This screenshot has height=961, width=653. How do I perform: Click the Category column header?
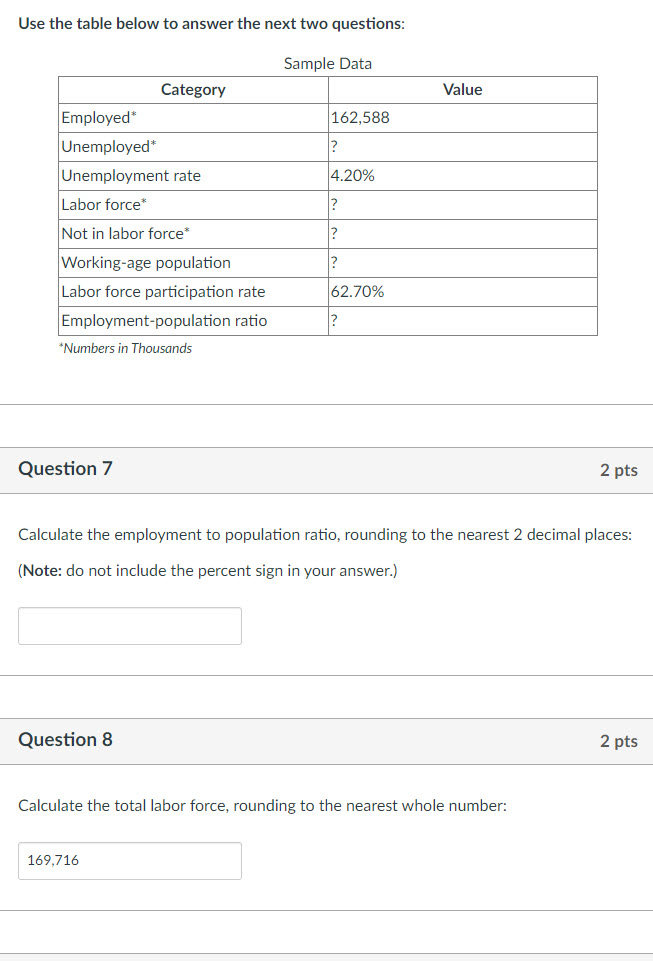click(192, 90)
